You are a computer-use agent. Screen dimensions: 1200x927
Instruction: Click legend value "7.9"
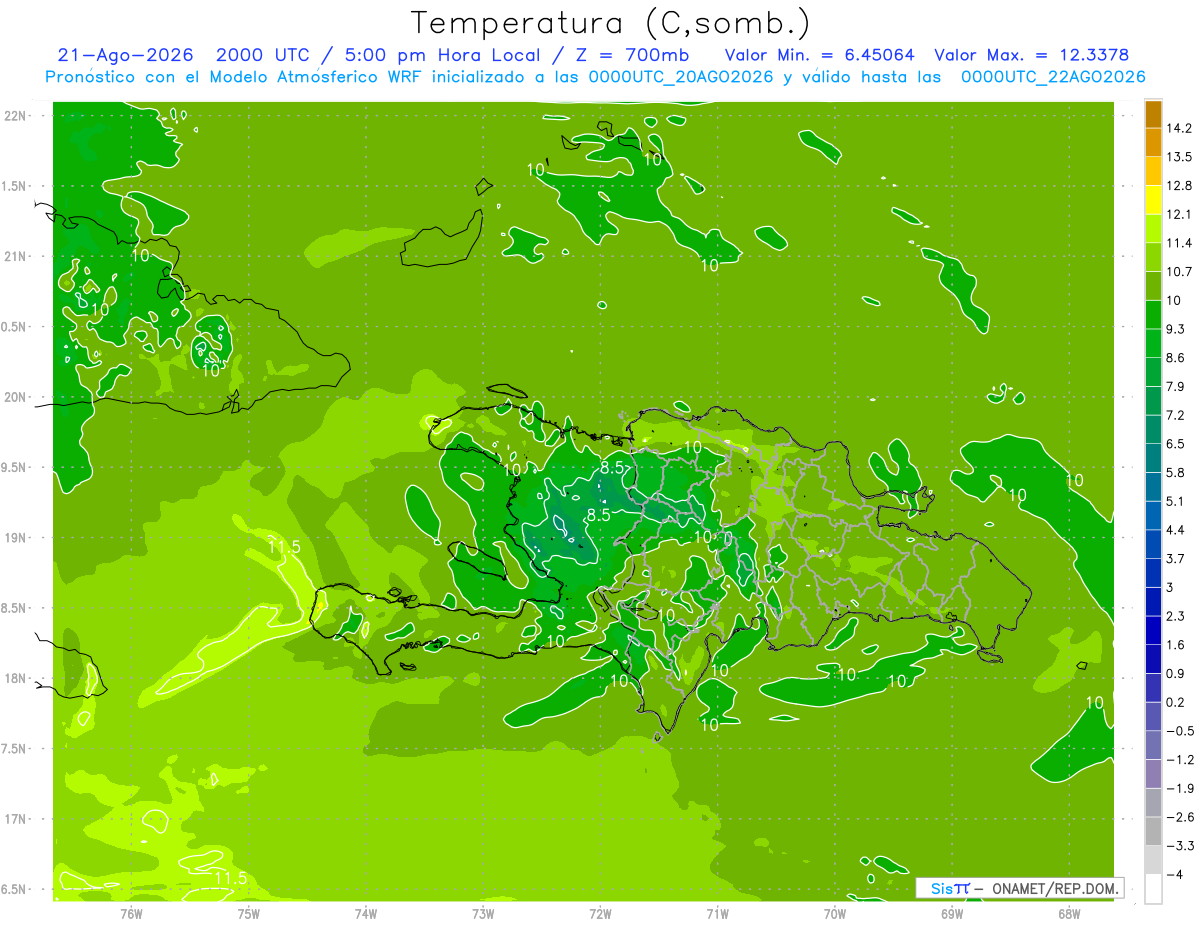tap(1176, 387)
